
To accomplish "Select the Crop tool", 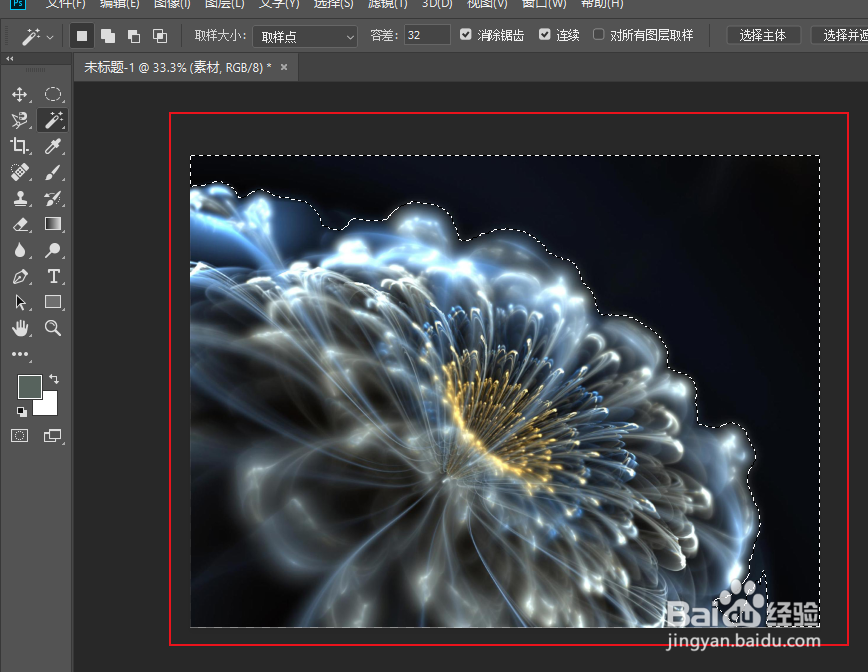I will tap(20, 146).
